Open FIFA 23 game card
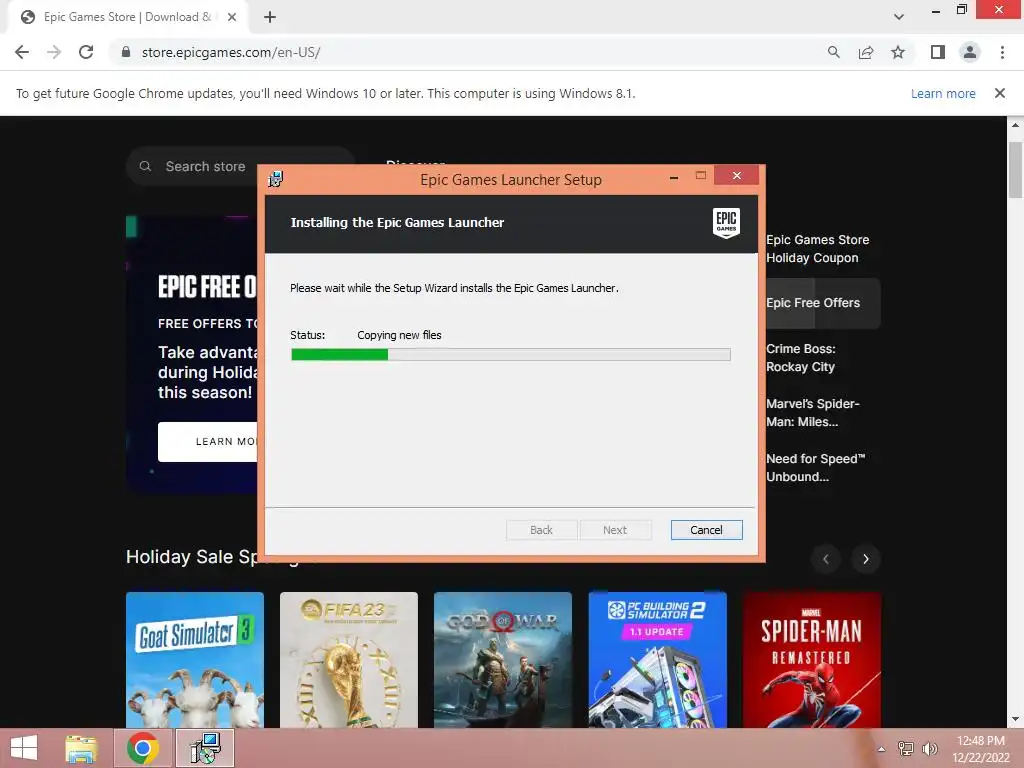The image size is (1024, 768). pos(349,660)
